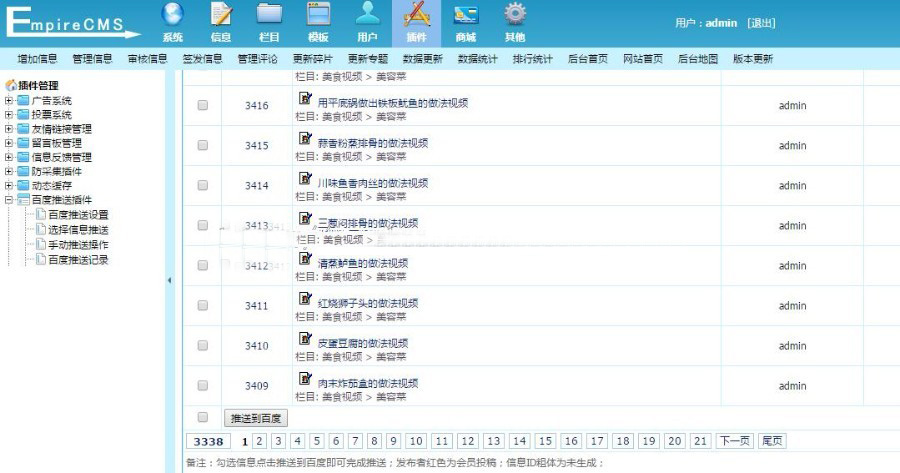Screen dimensions: 900x473
Task: Open the 系统 (System) globe icon
Action: pyautogui.click(x=173, y=15)
